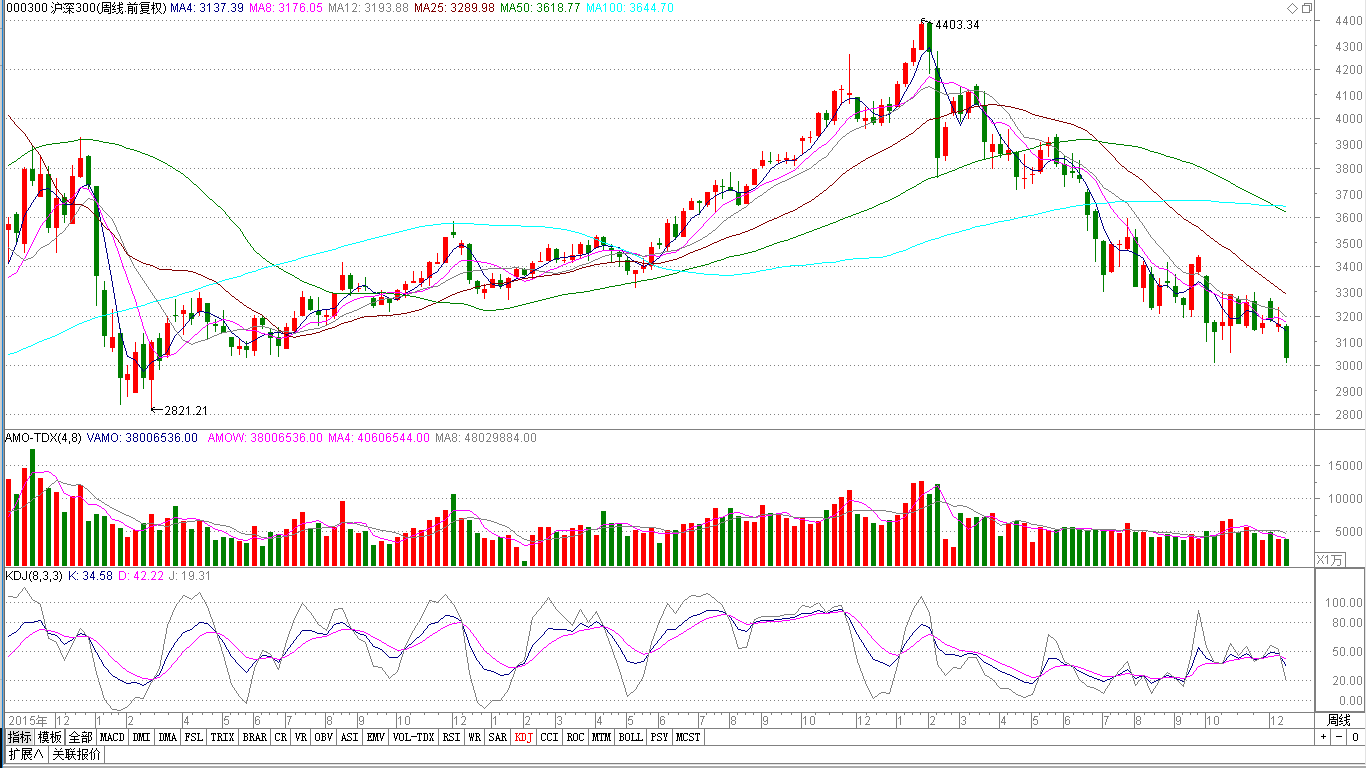Click the K: 34.58 value
The image size is (1366, 768).
pos(90,575)
